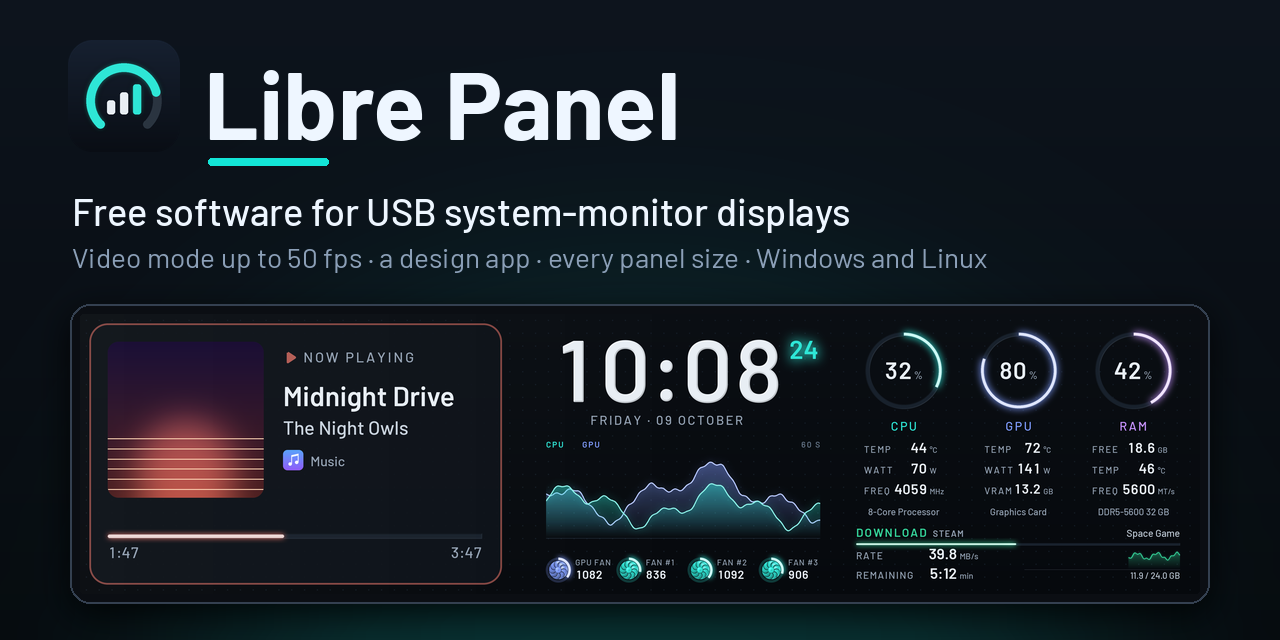Click the RAM temperature value 46 °C
Screen dimensions: 1280x640
coord(1153,468)
